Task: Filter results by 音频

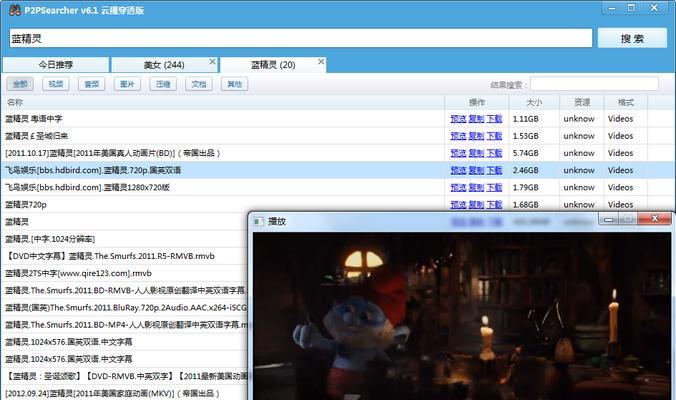Action: point(91,84)
